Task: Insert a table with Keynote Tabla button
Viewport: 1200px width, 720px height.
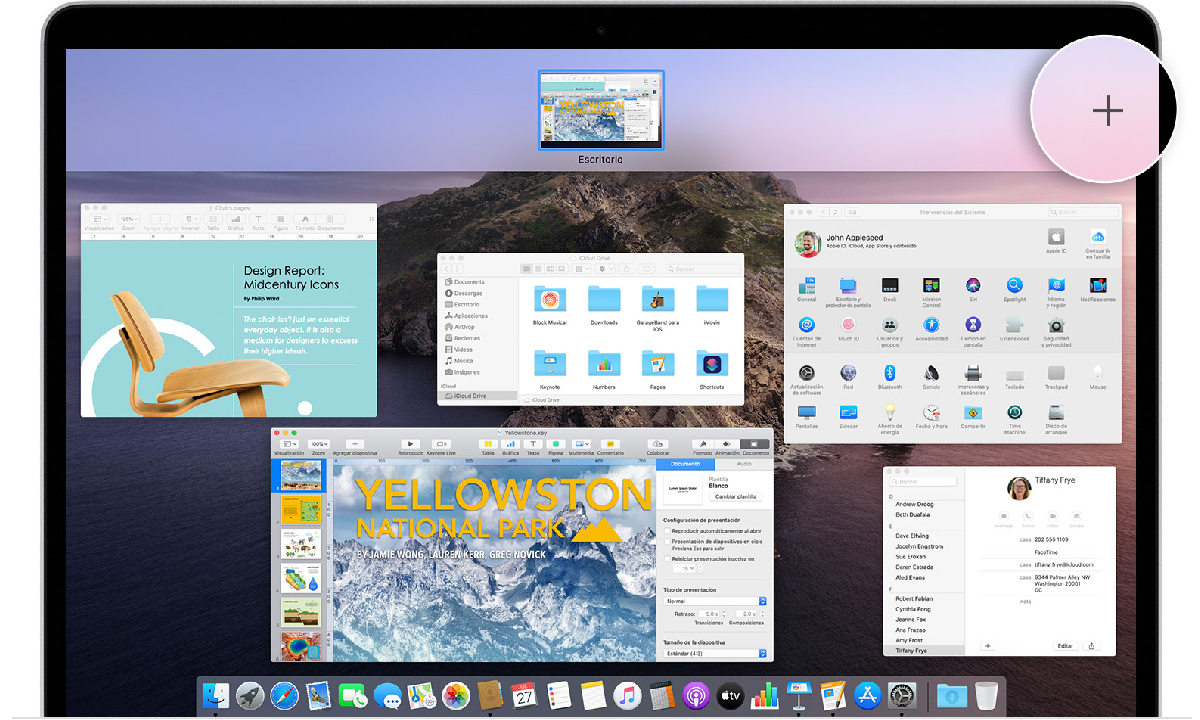Action: pyautogui.click(x=488, y=443)
